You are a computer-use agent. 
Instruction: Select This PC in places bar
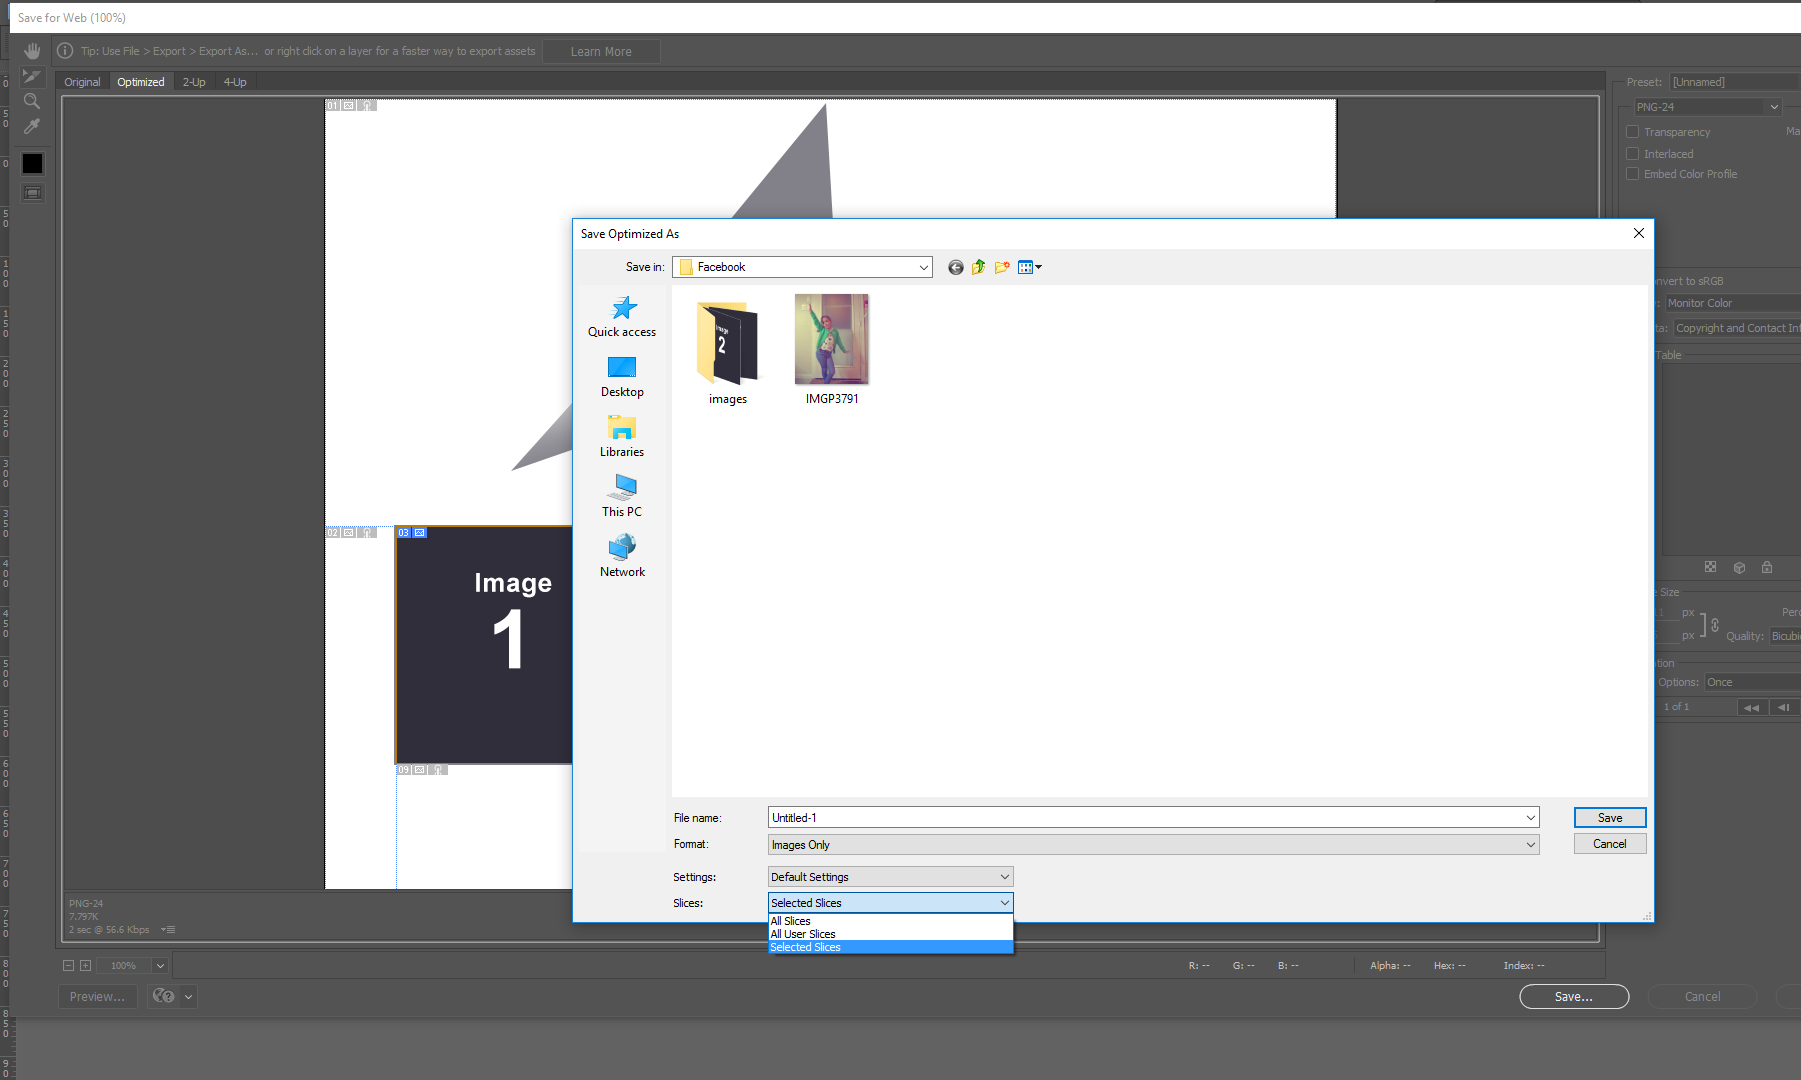pos(622,496)
